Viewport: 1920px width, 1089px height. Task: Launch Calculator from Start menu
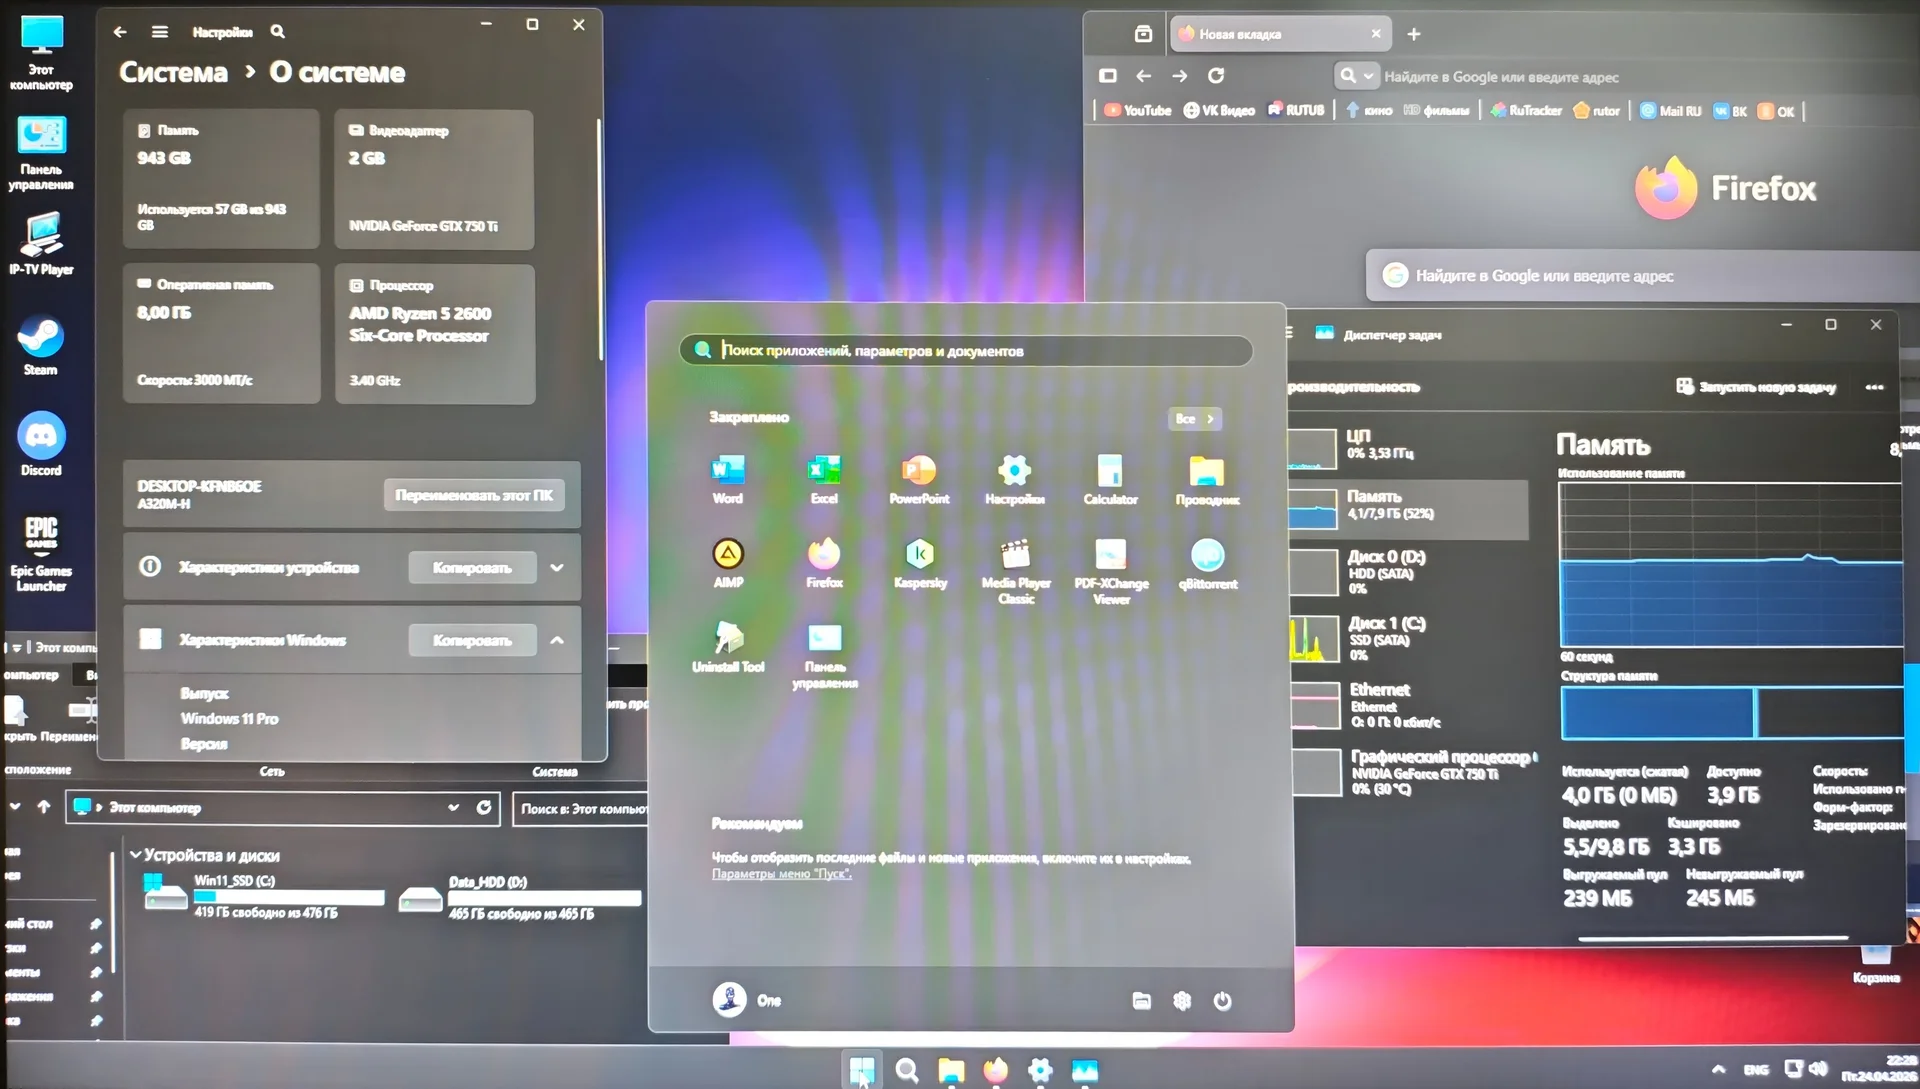click(x=1110, y=479)
